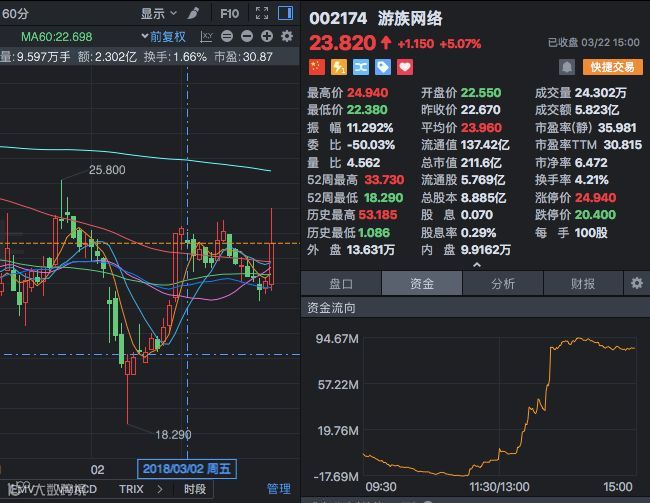Click the 换手率 4.21% value

click(x=592, y=180)
